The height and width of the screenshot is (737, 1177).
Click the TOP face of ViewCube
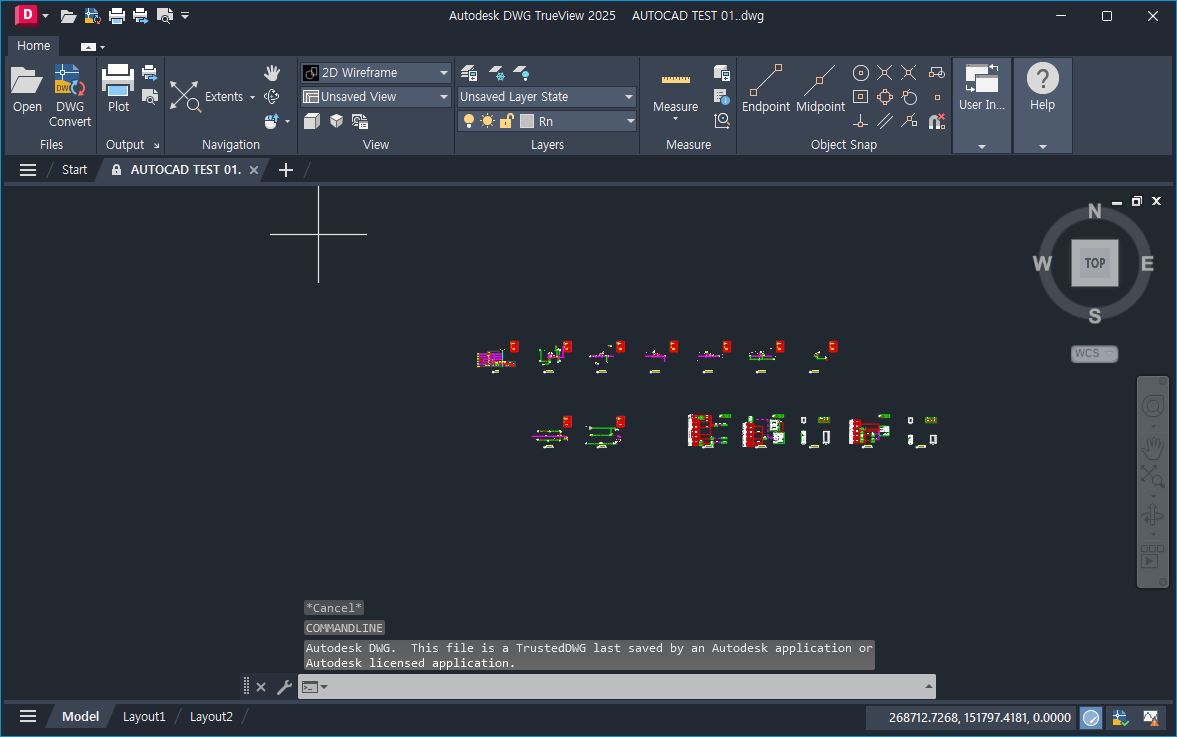1094,263
